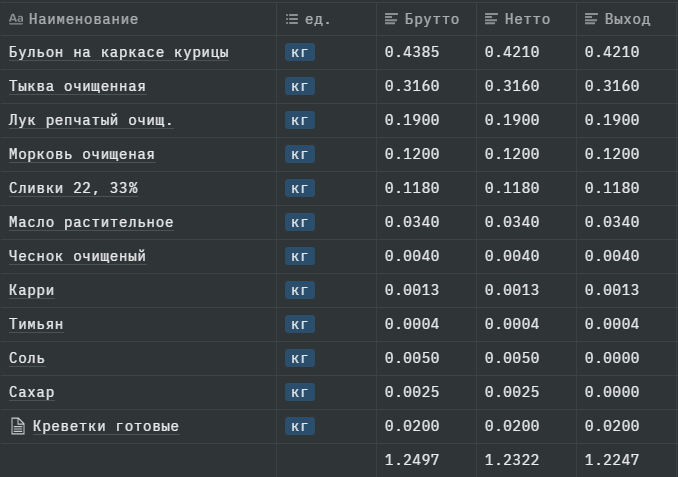678x477 pixels.
Task: Select Выход value 0.3160 for Тыква очищенная
Action: 612,86
